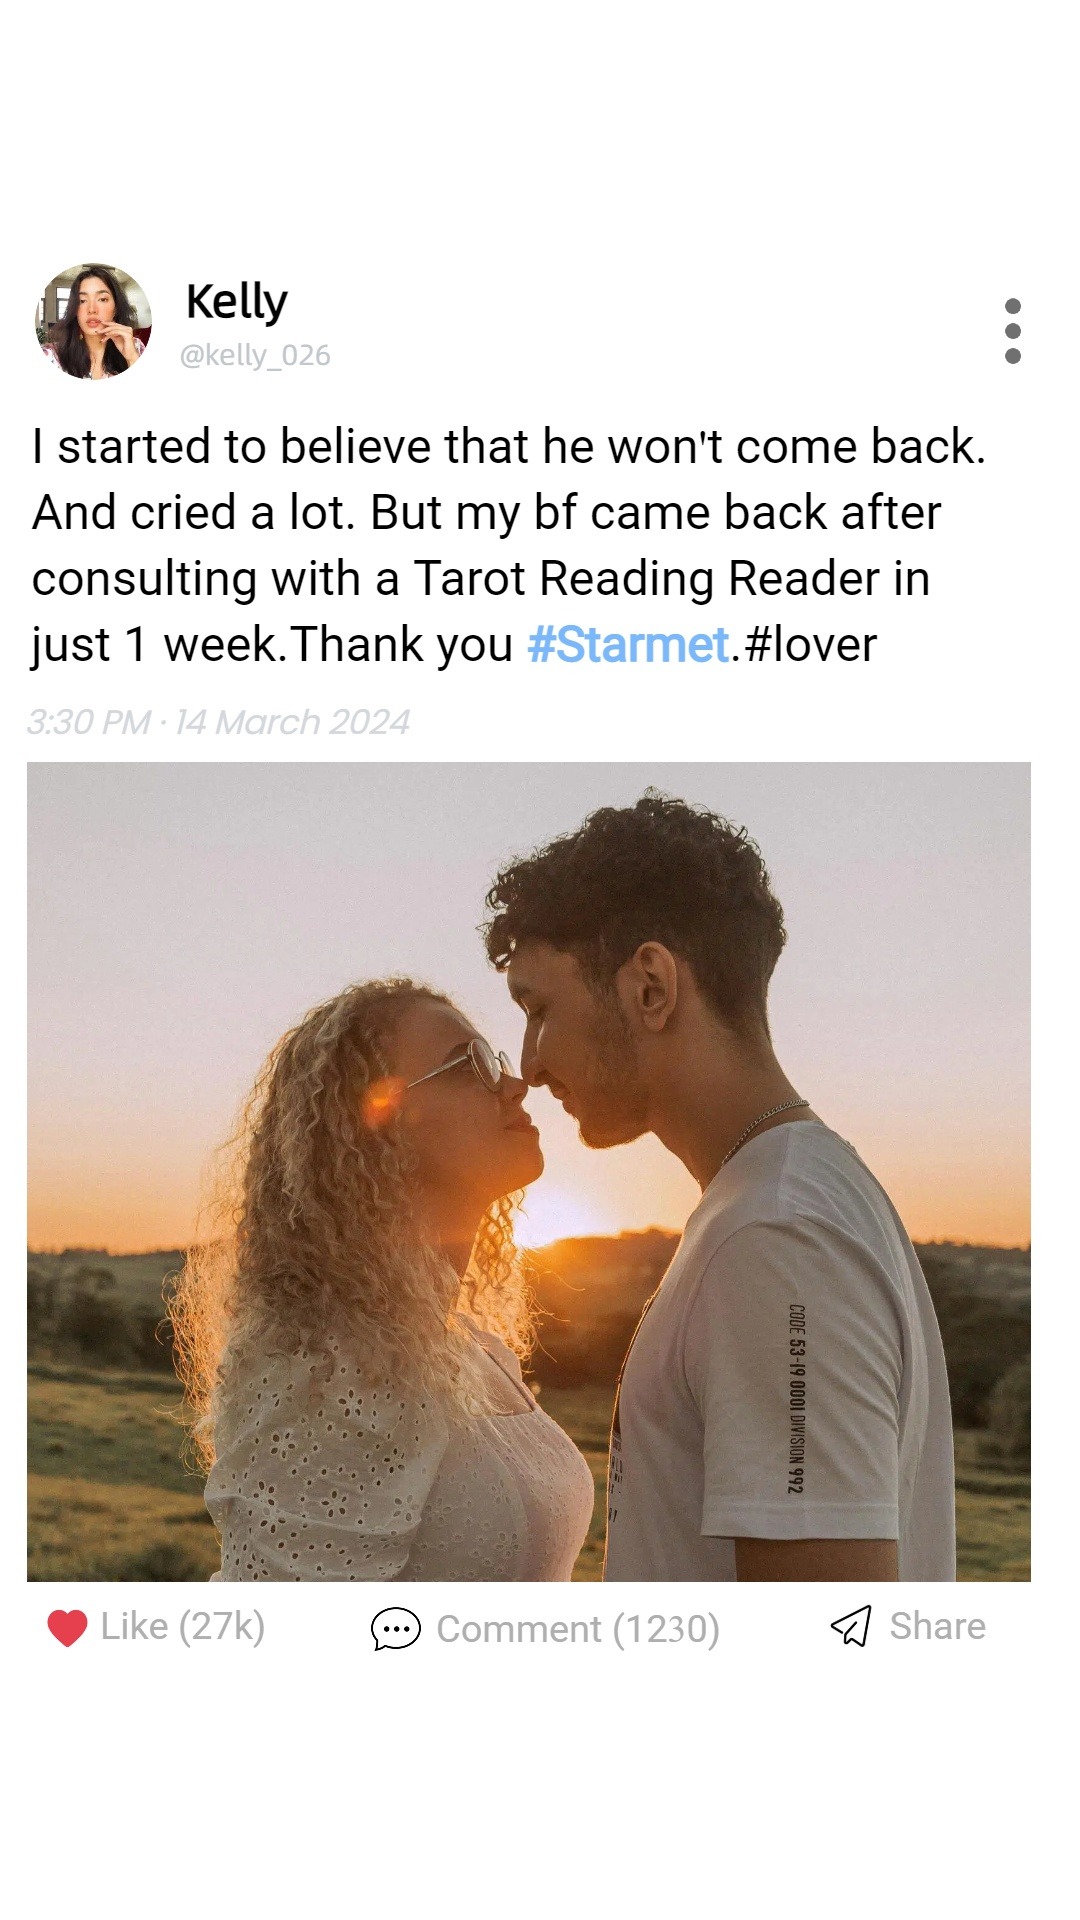The width and height of the screenshot is (1080, 1920).
Task: Click the Share text button
Action: [x=938, y=1626]
